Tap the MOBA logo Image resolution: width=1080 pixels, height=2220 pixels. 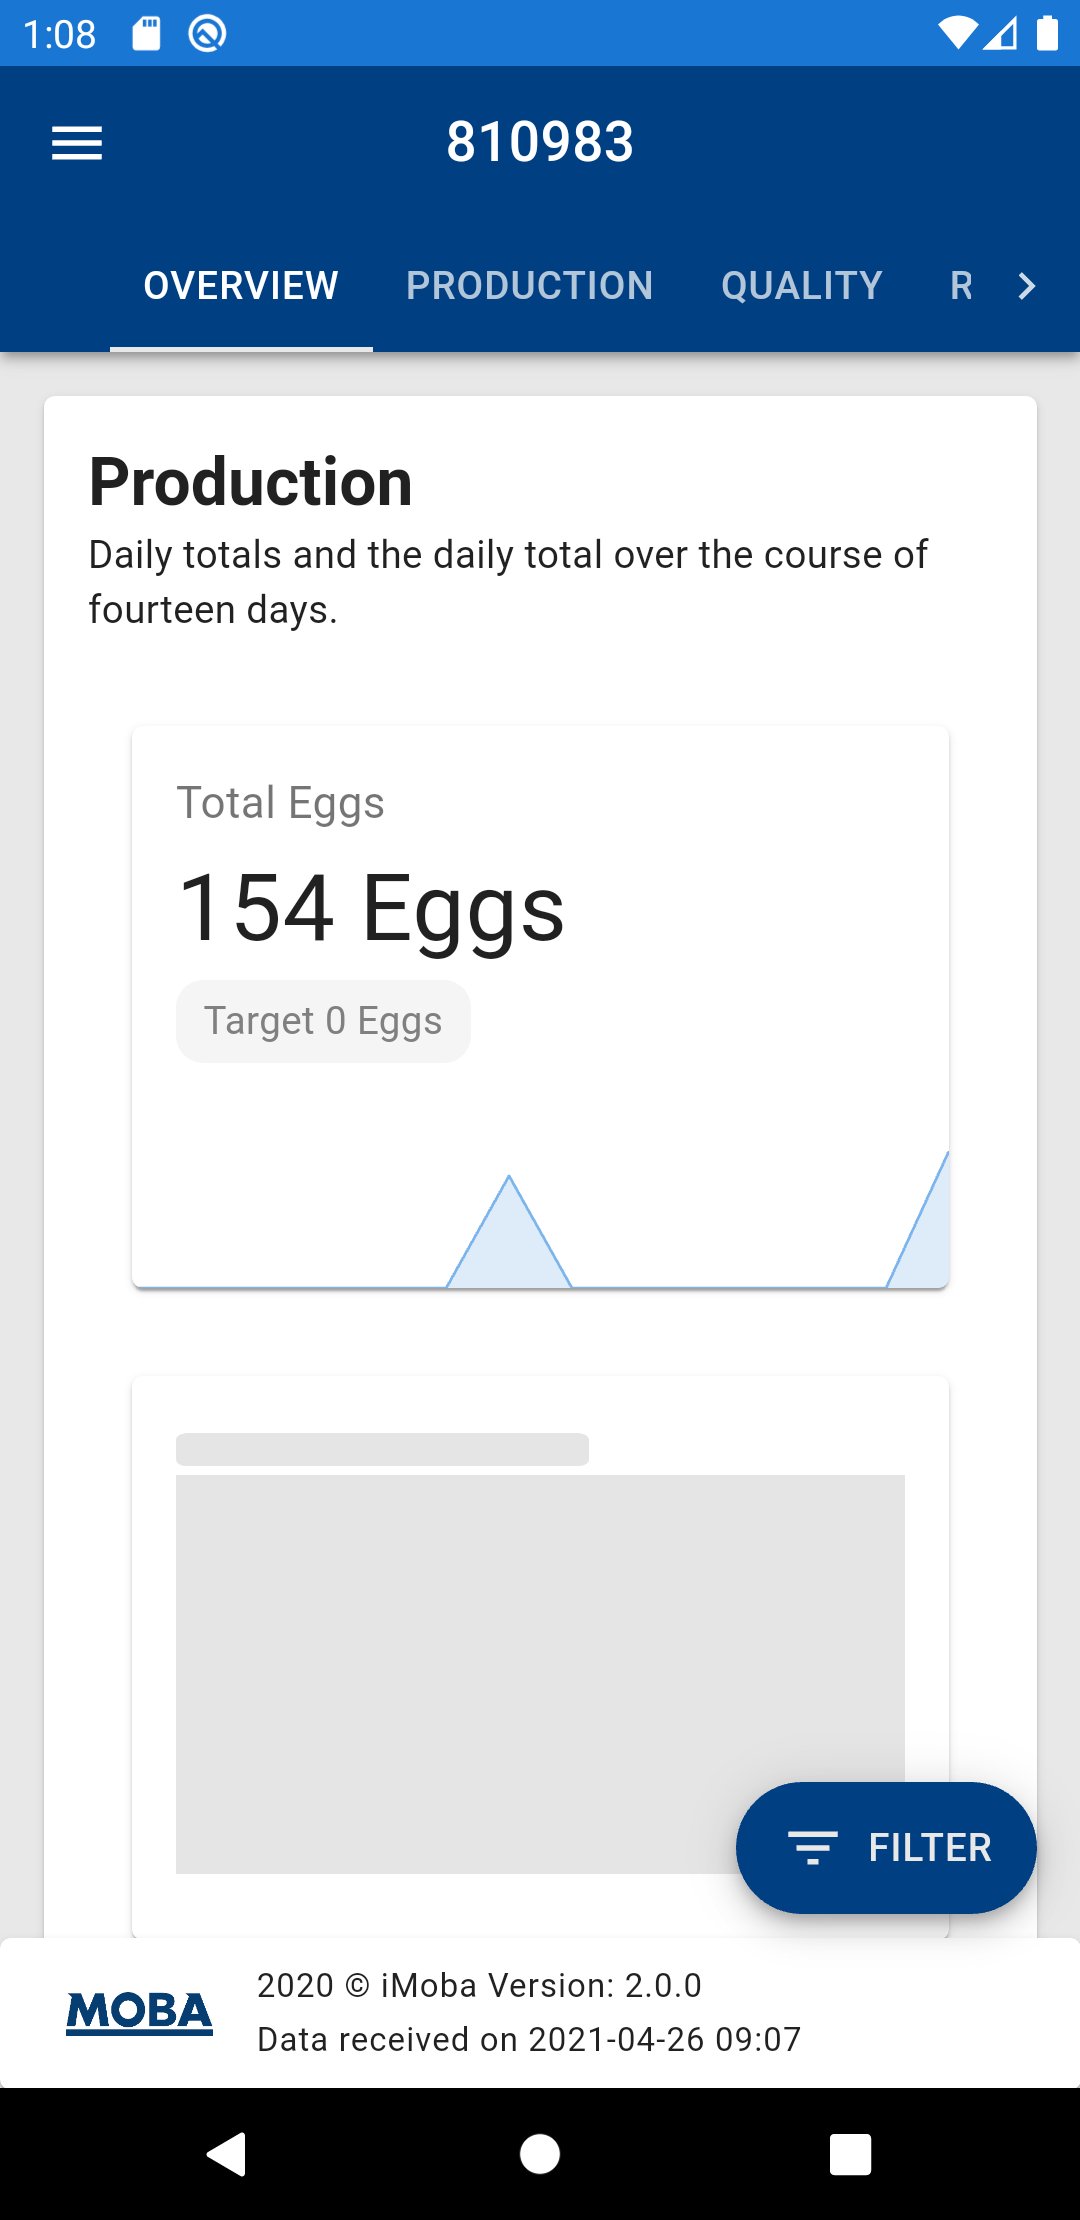139,2012
